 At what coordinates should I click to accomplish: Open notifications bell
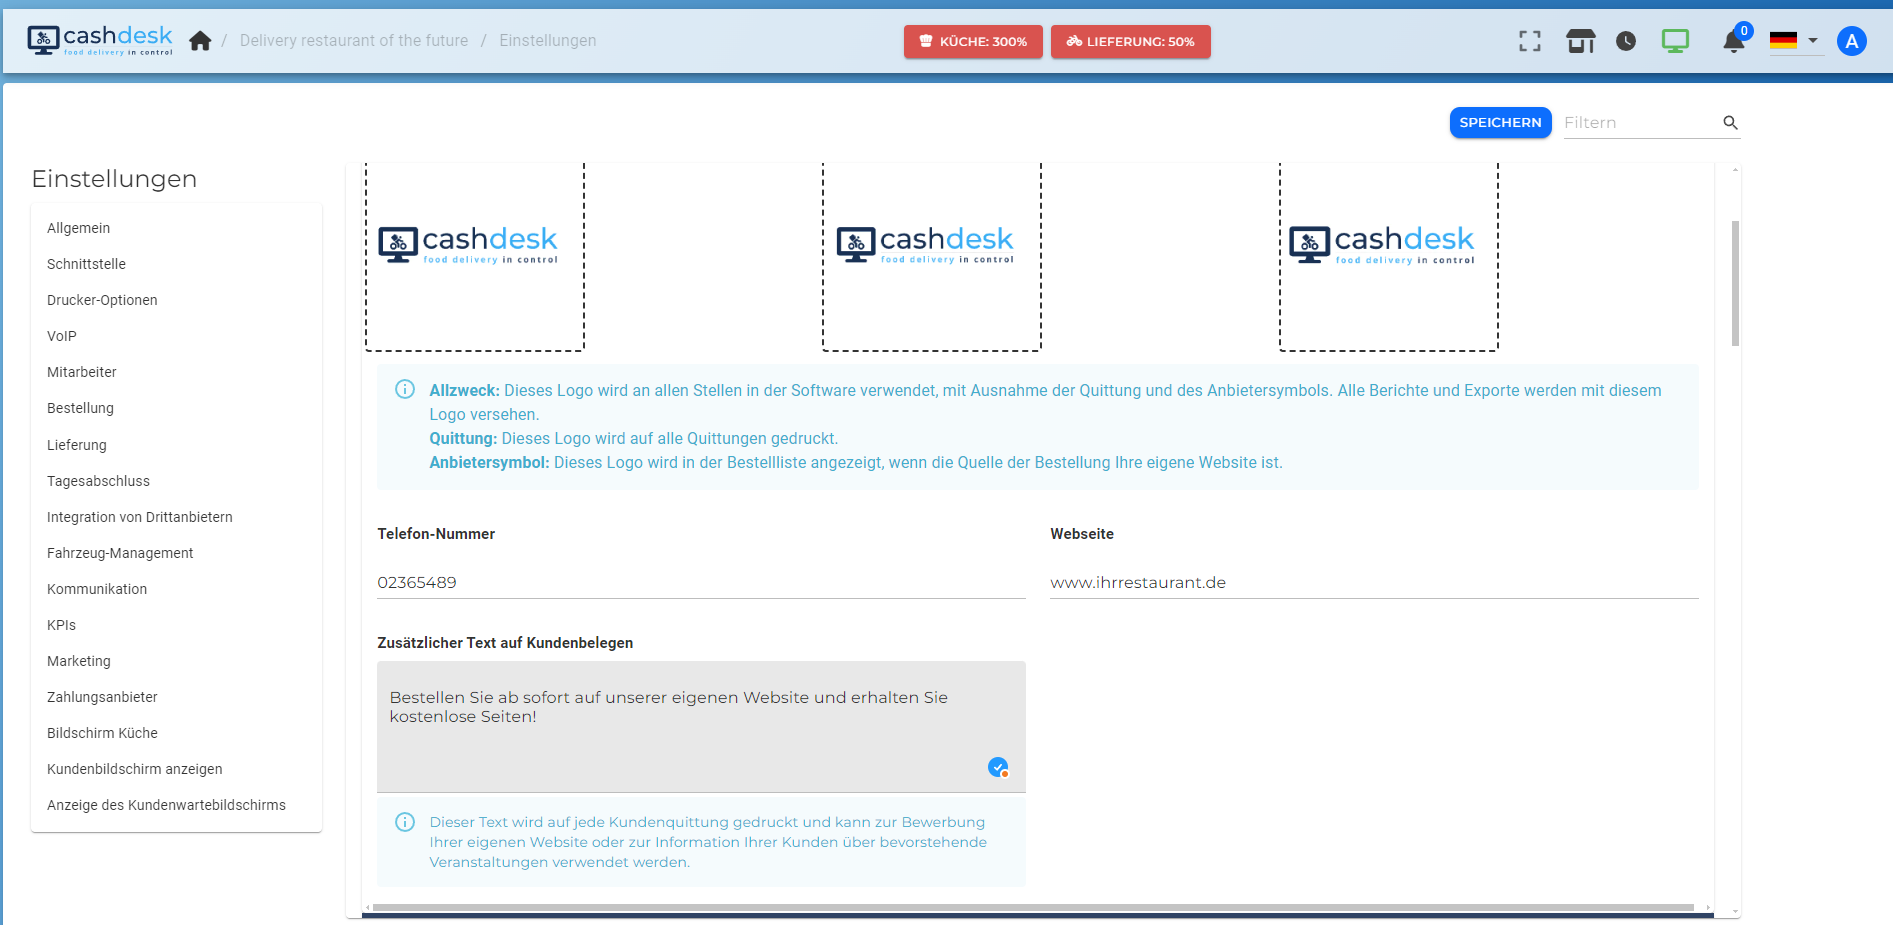(1734, 41)
